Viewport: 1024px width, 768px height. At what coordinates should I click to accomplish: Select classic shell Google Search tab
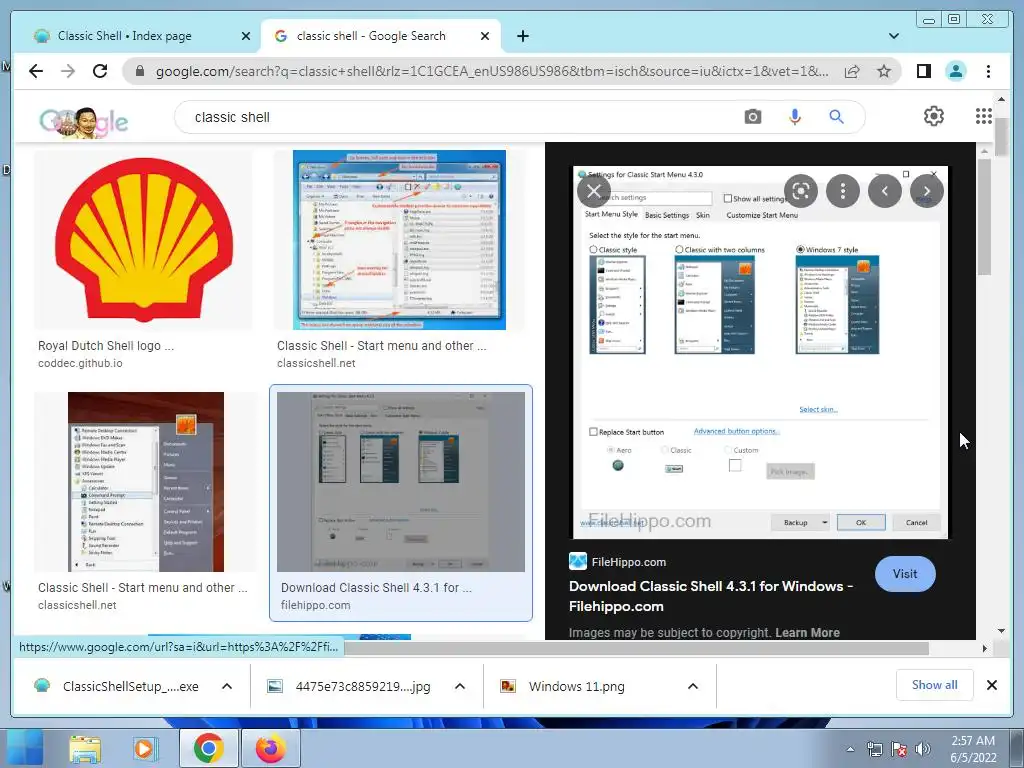click(x=381, y=36)
